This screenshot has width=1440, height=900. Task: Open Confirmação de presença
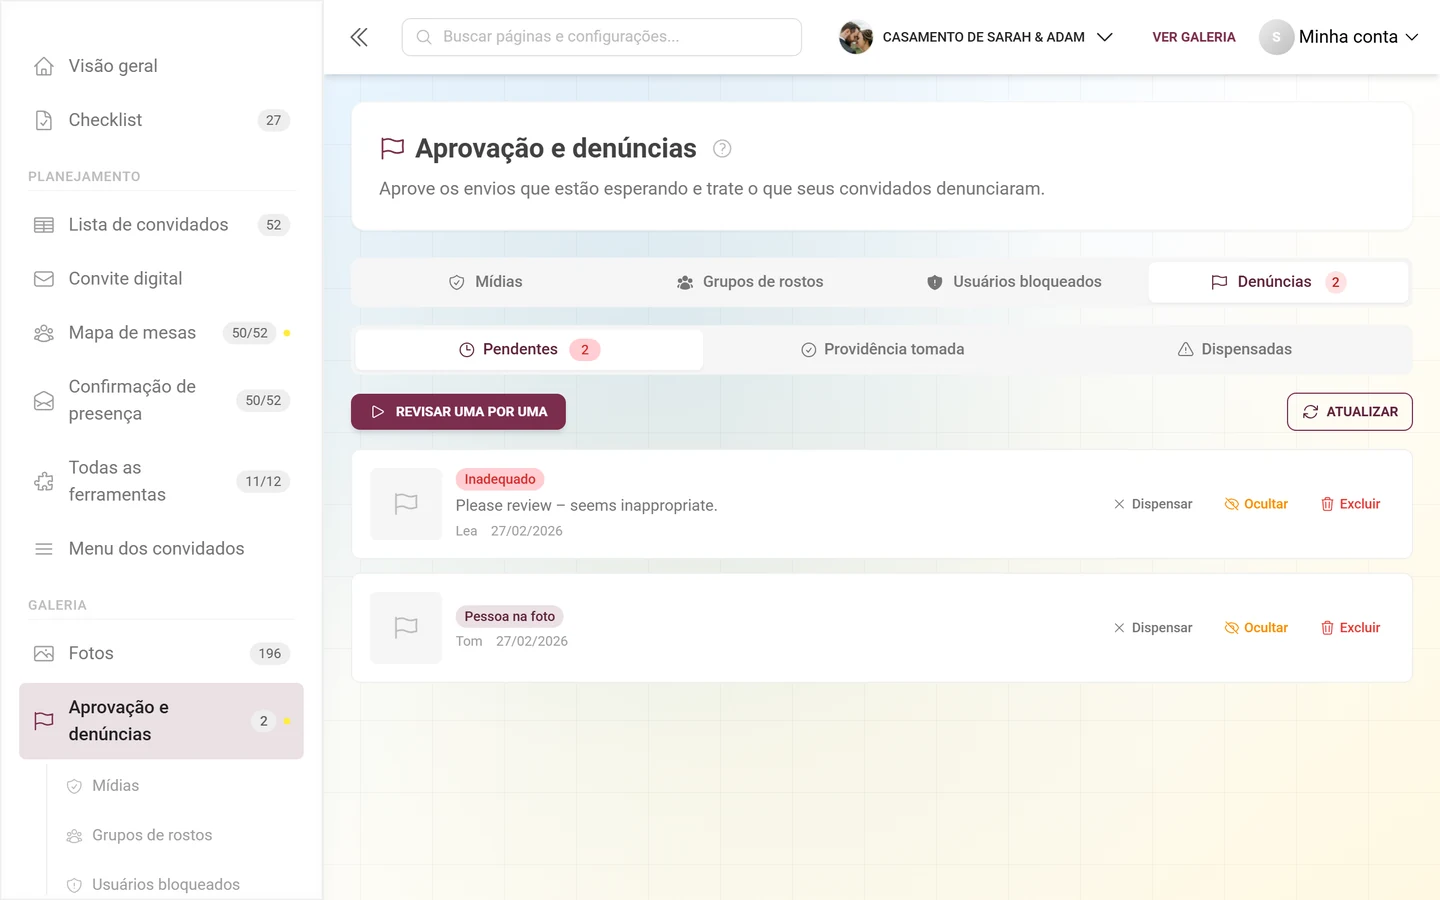161,400
